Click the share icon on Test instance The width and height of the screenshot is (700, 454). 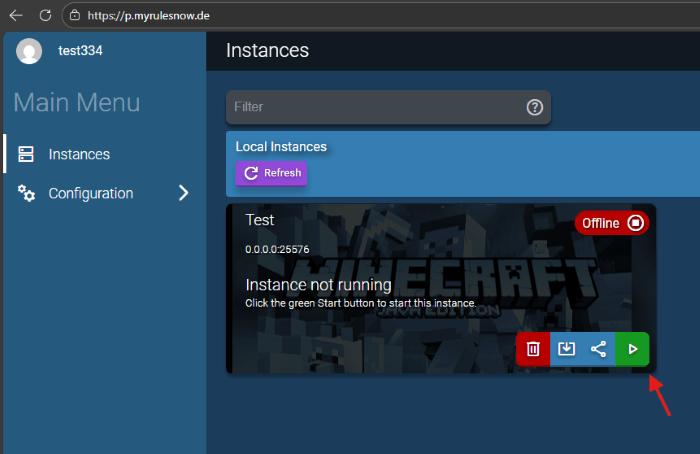pos(599,349)
